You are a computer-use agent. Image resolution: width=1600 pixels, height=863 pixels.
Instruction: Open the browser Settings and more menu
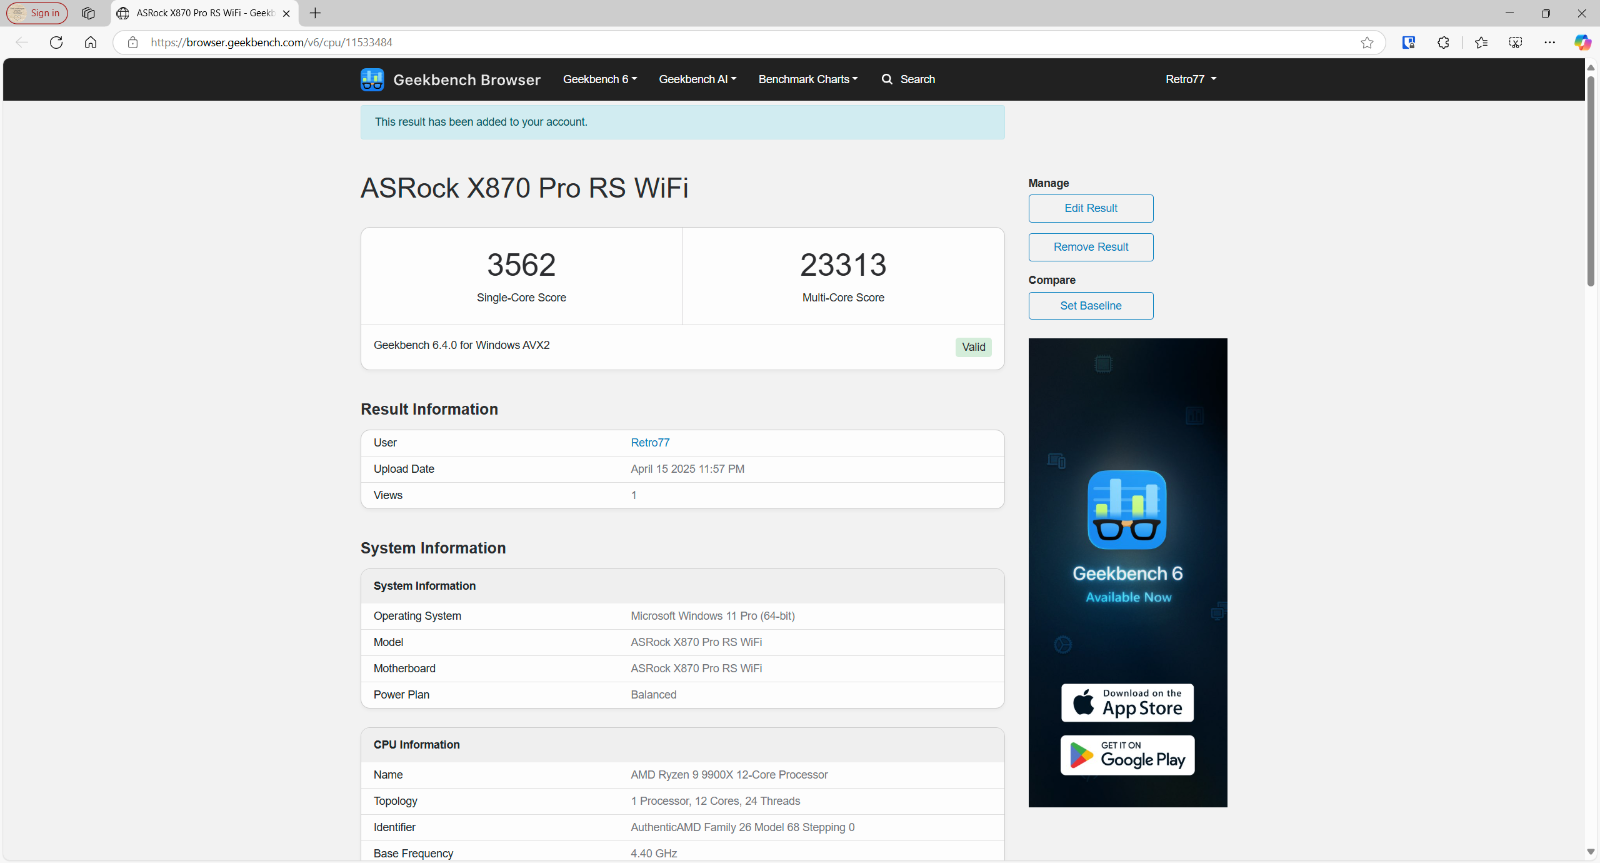[1549, 42]
